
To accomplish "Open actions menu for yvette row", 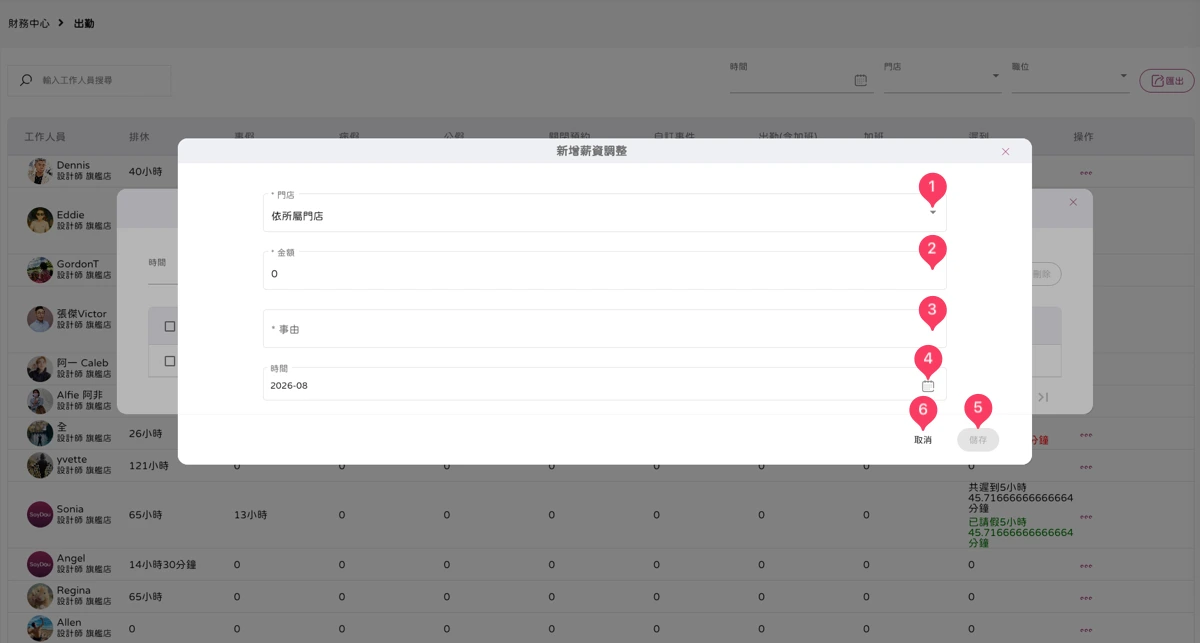I will click(x=1085, y=466).
